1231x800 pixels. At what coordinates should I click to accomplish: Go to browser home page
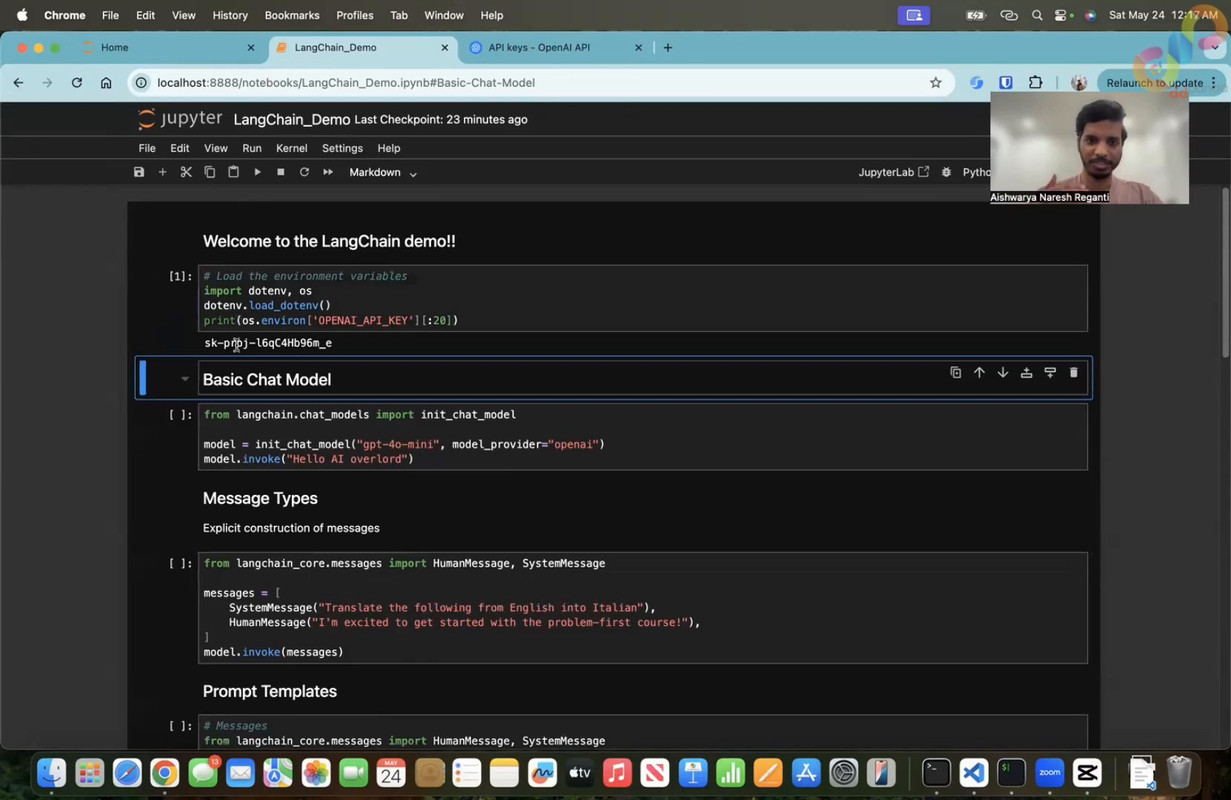pos(106,83)
